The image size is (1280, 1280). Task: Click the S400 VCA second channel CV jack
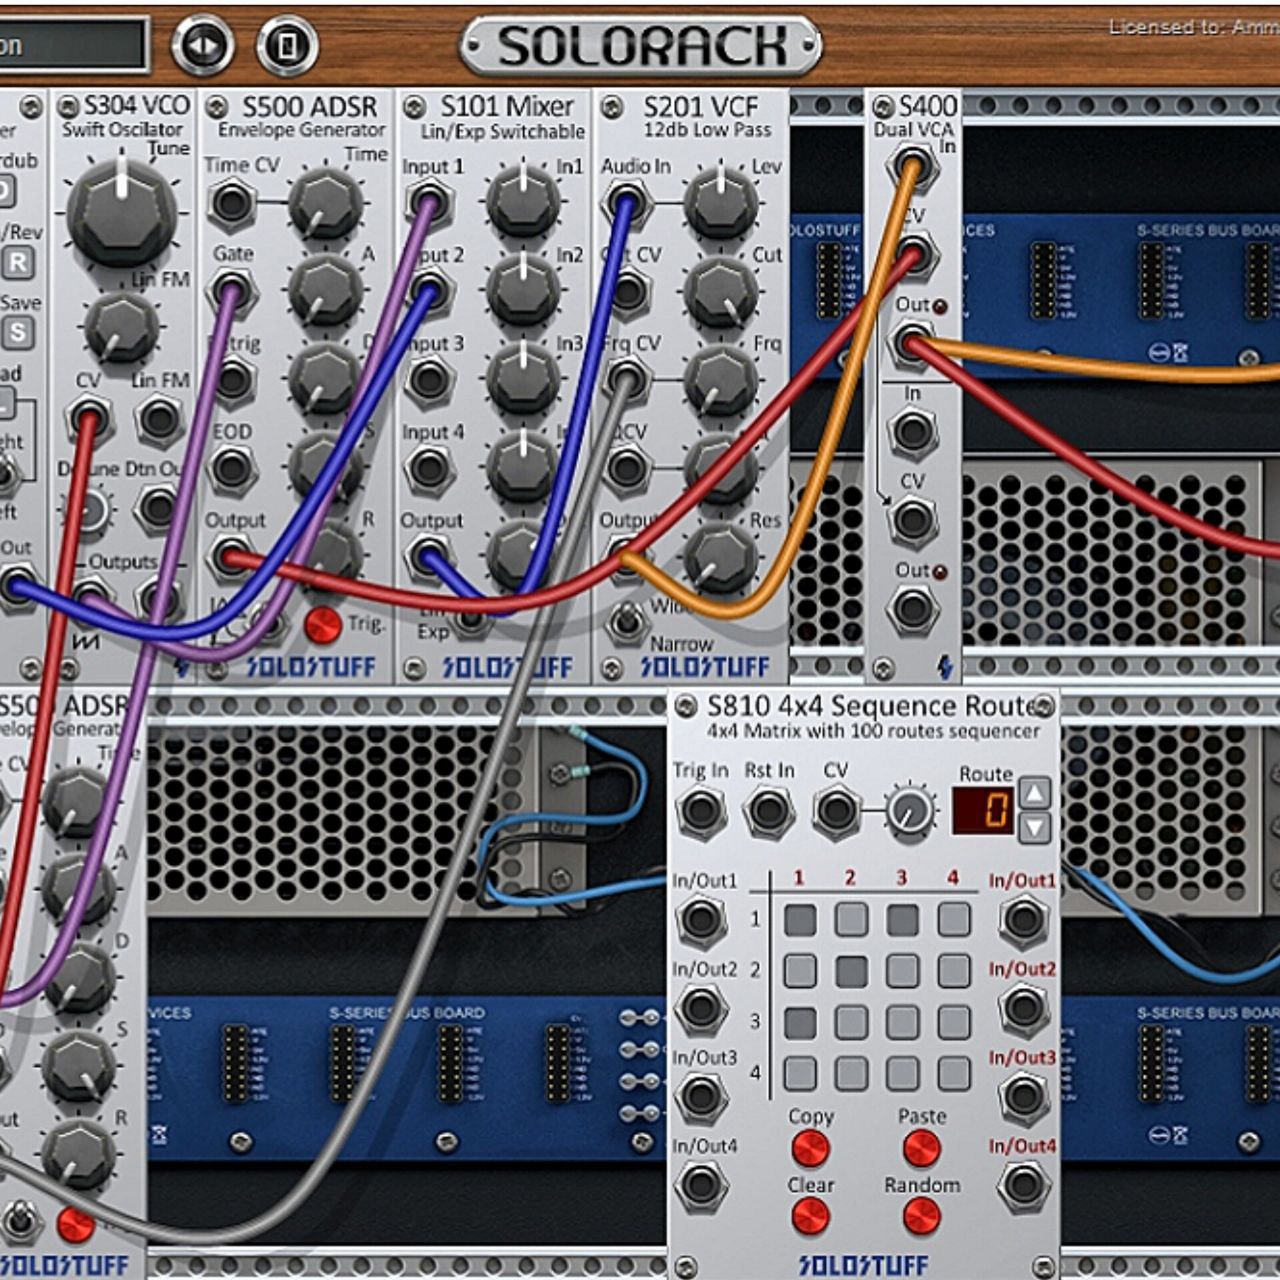point(912,520)
